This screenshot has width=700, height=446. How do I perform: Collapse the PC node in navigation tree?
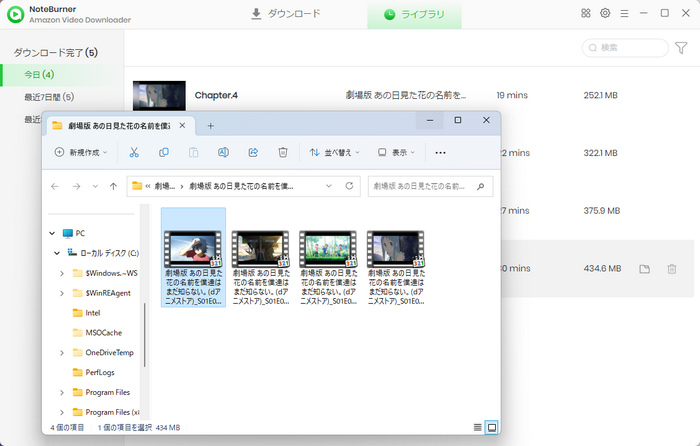tap(52, 233)
